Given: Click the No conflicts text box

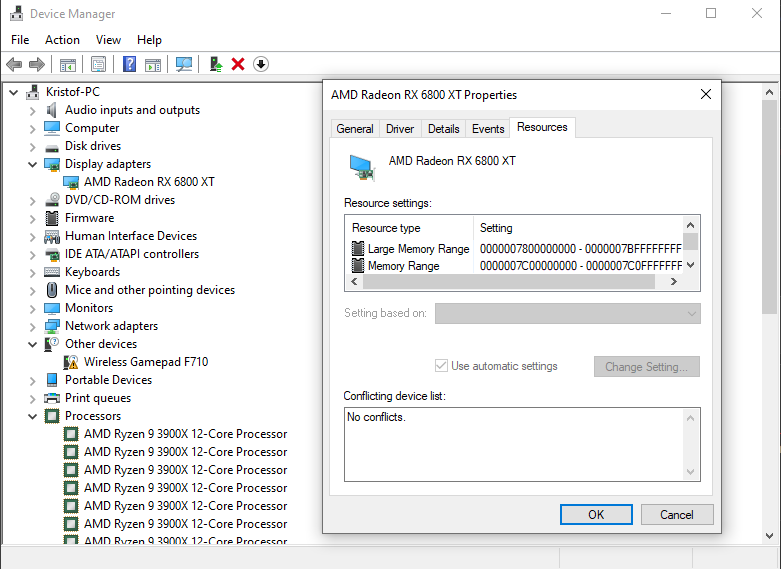Looking at the screenshot, I should click(522, 444).
